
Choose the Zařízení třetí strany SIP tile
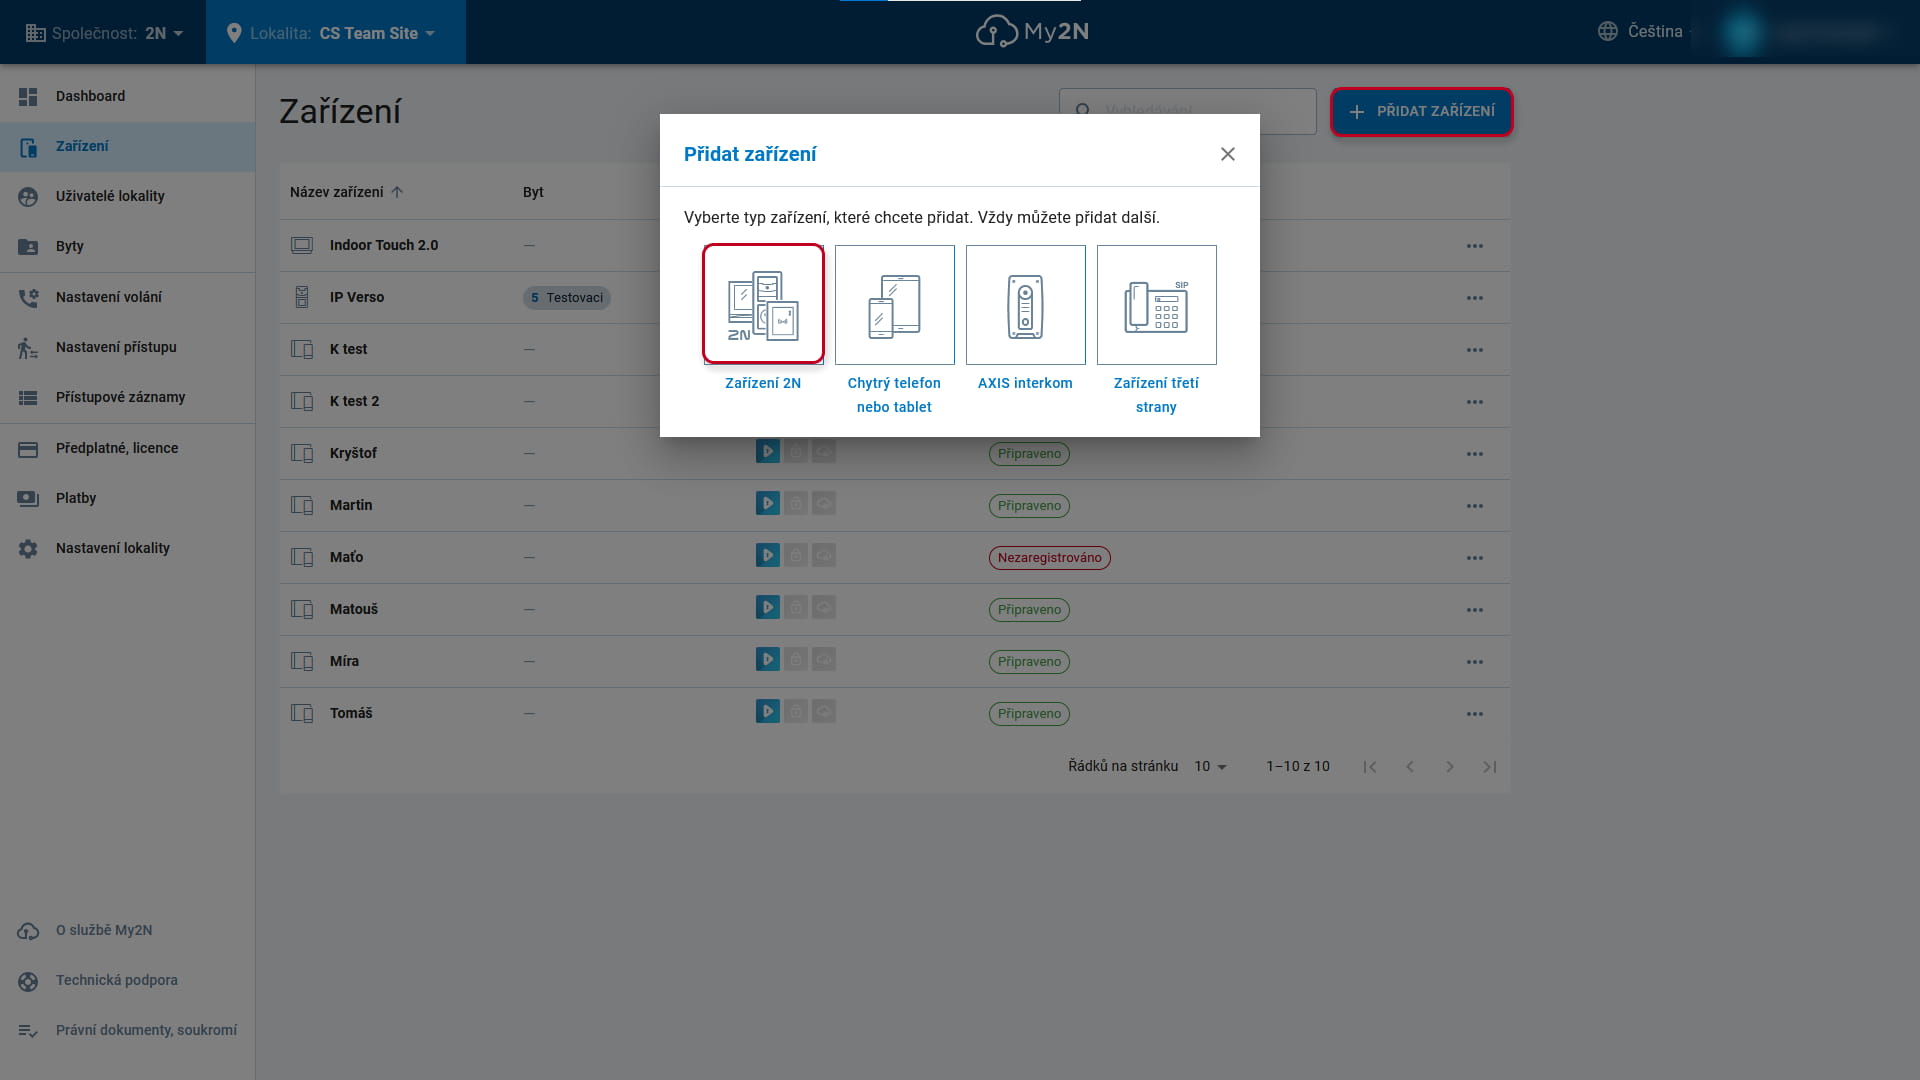[x=1156, y=304]
